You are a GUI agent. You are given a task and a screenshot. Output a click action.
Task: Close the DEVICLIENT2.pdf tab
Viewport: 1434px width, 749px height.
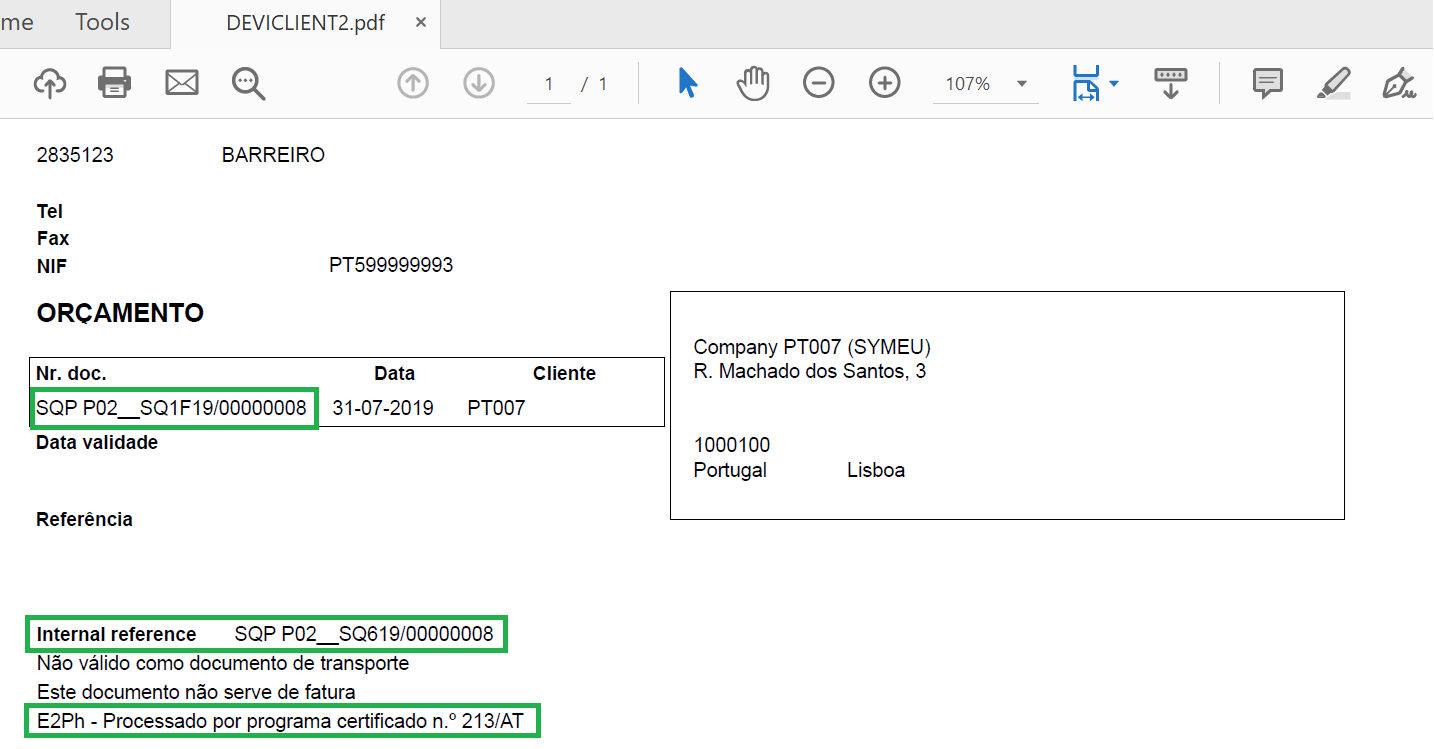tap(421, 24)
